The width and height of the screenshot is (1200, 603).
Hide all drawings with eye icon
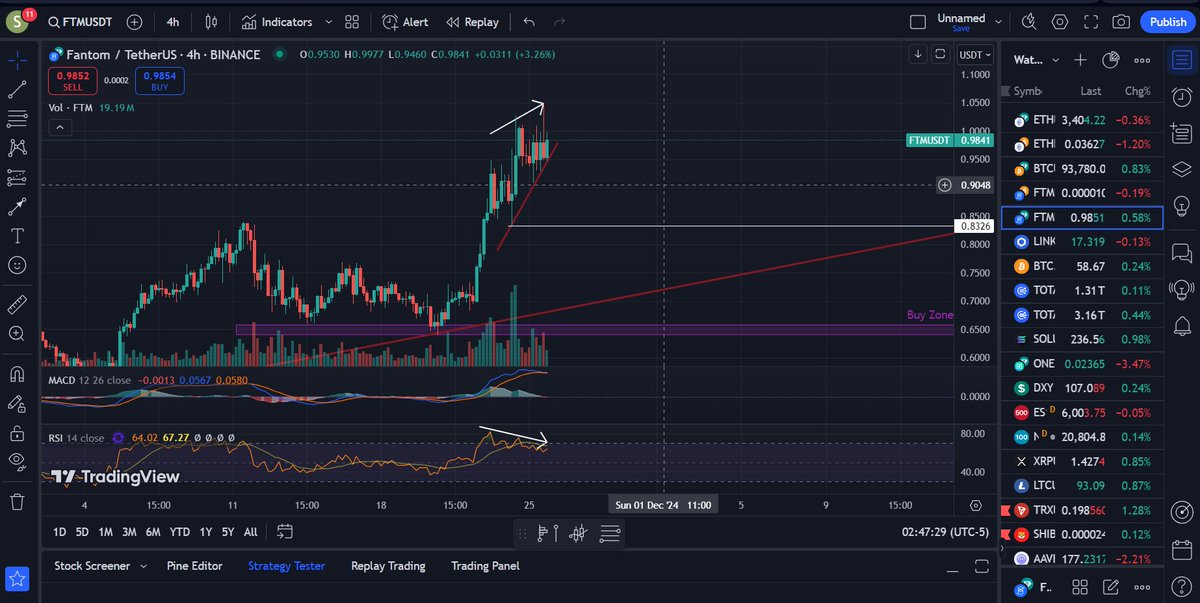coord(17,461)
